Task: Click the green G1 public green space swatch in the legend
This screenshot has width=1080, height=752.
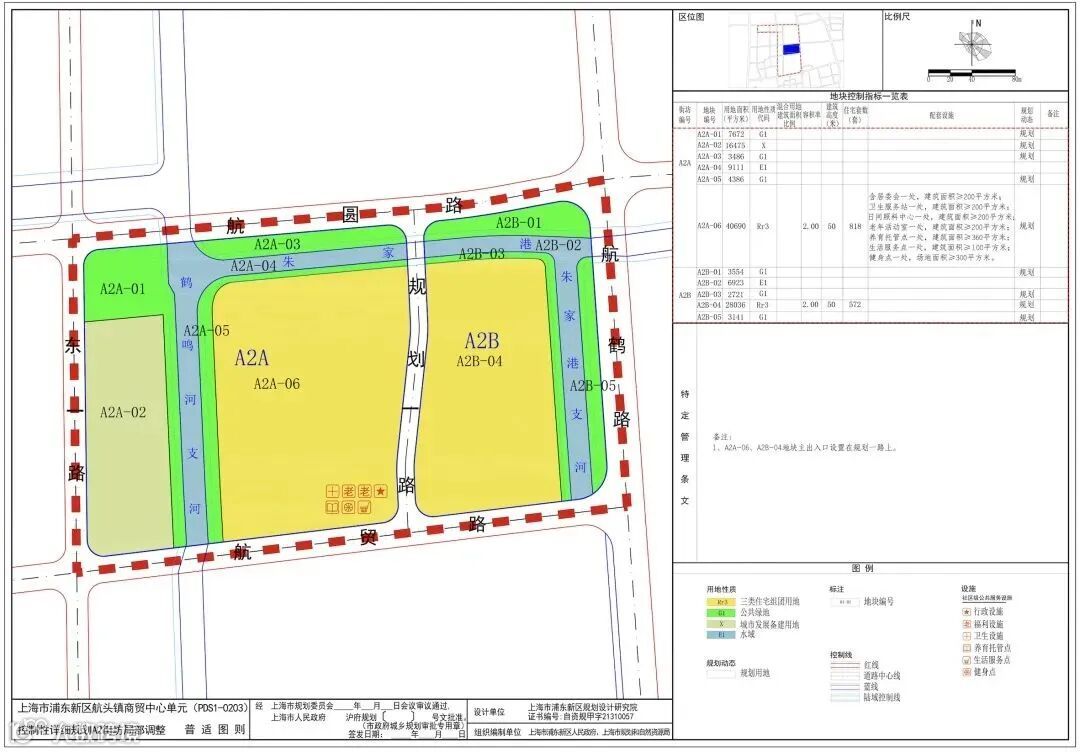Action: 721,612
